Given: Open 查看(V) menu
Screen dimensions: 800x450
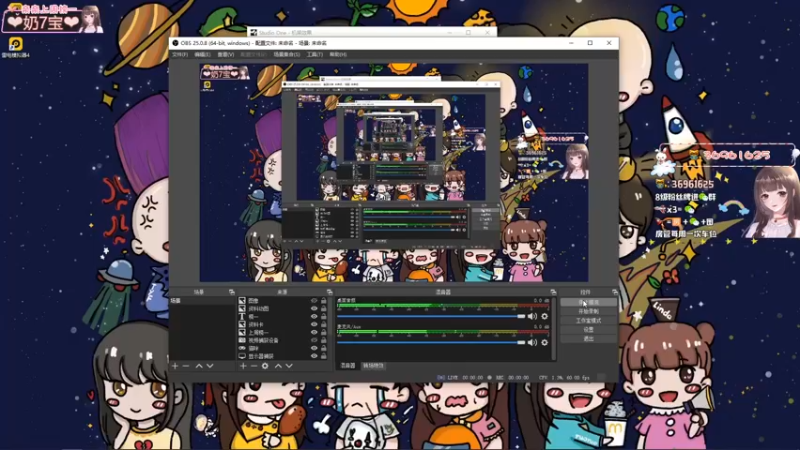Looking at the screenshot, I should pos(226,55).
